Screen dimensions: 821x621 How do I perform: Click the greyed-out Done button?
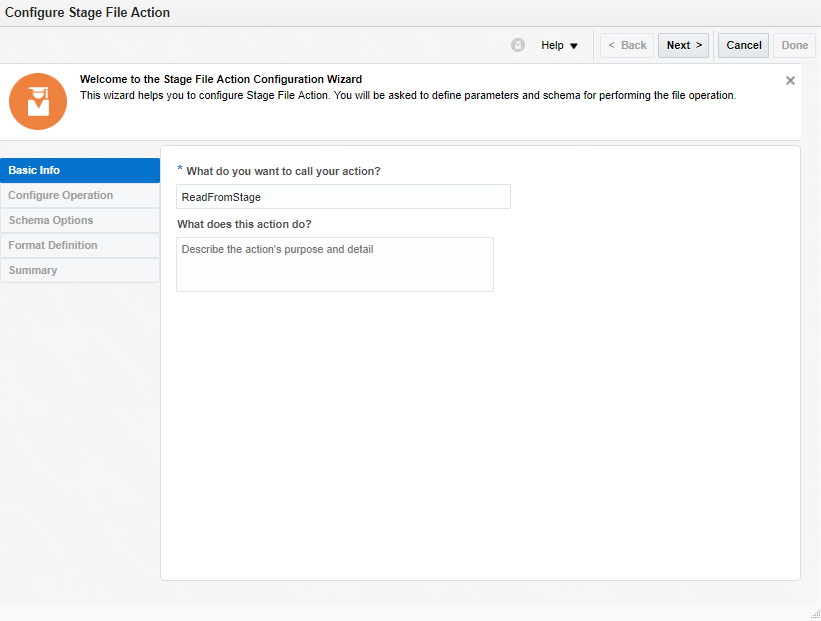coord(795,45)
